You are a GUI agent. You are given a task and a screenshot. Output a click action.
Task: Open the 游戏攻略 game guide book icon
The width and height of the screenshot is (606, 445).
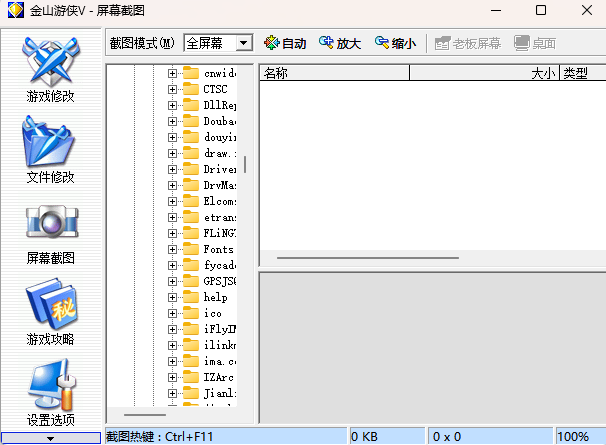click(50, 310)
